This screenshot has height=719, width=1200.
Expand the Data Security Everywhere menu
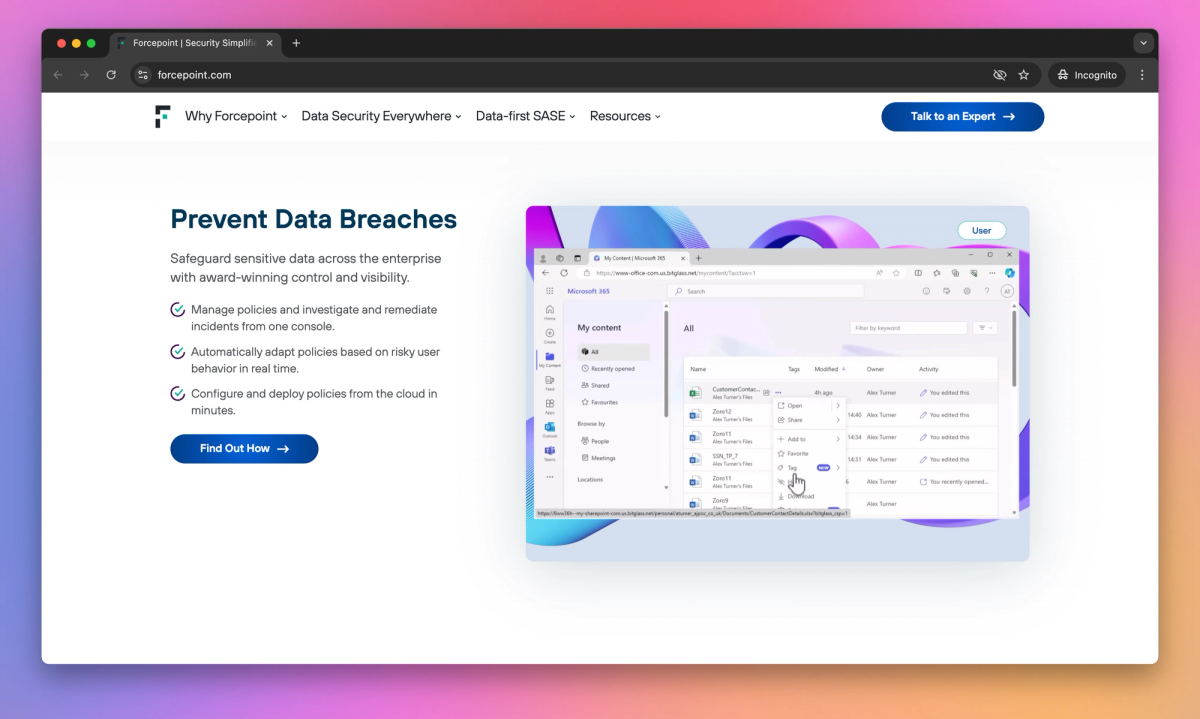click(x=381, y=116)
